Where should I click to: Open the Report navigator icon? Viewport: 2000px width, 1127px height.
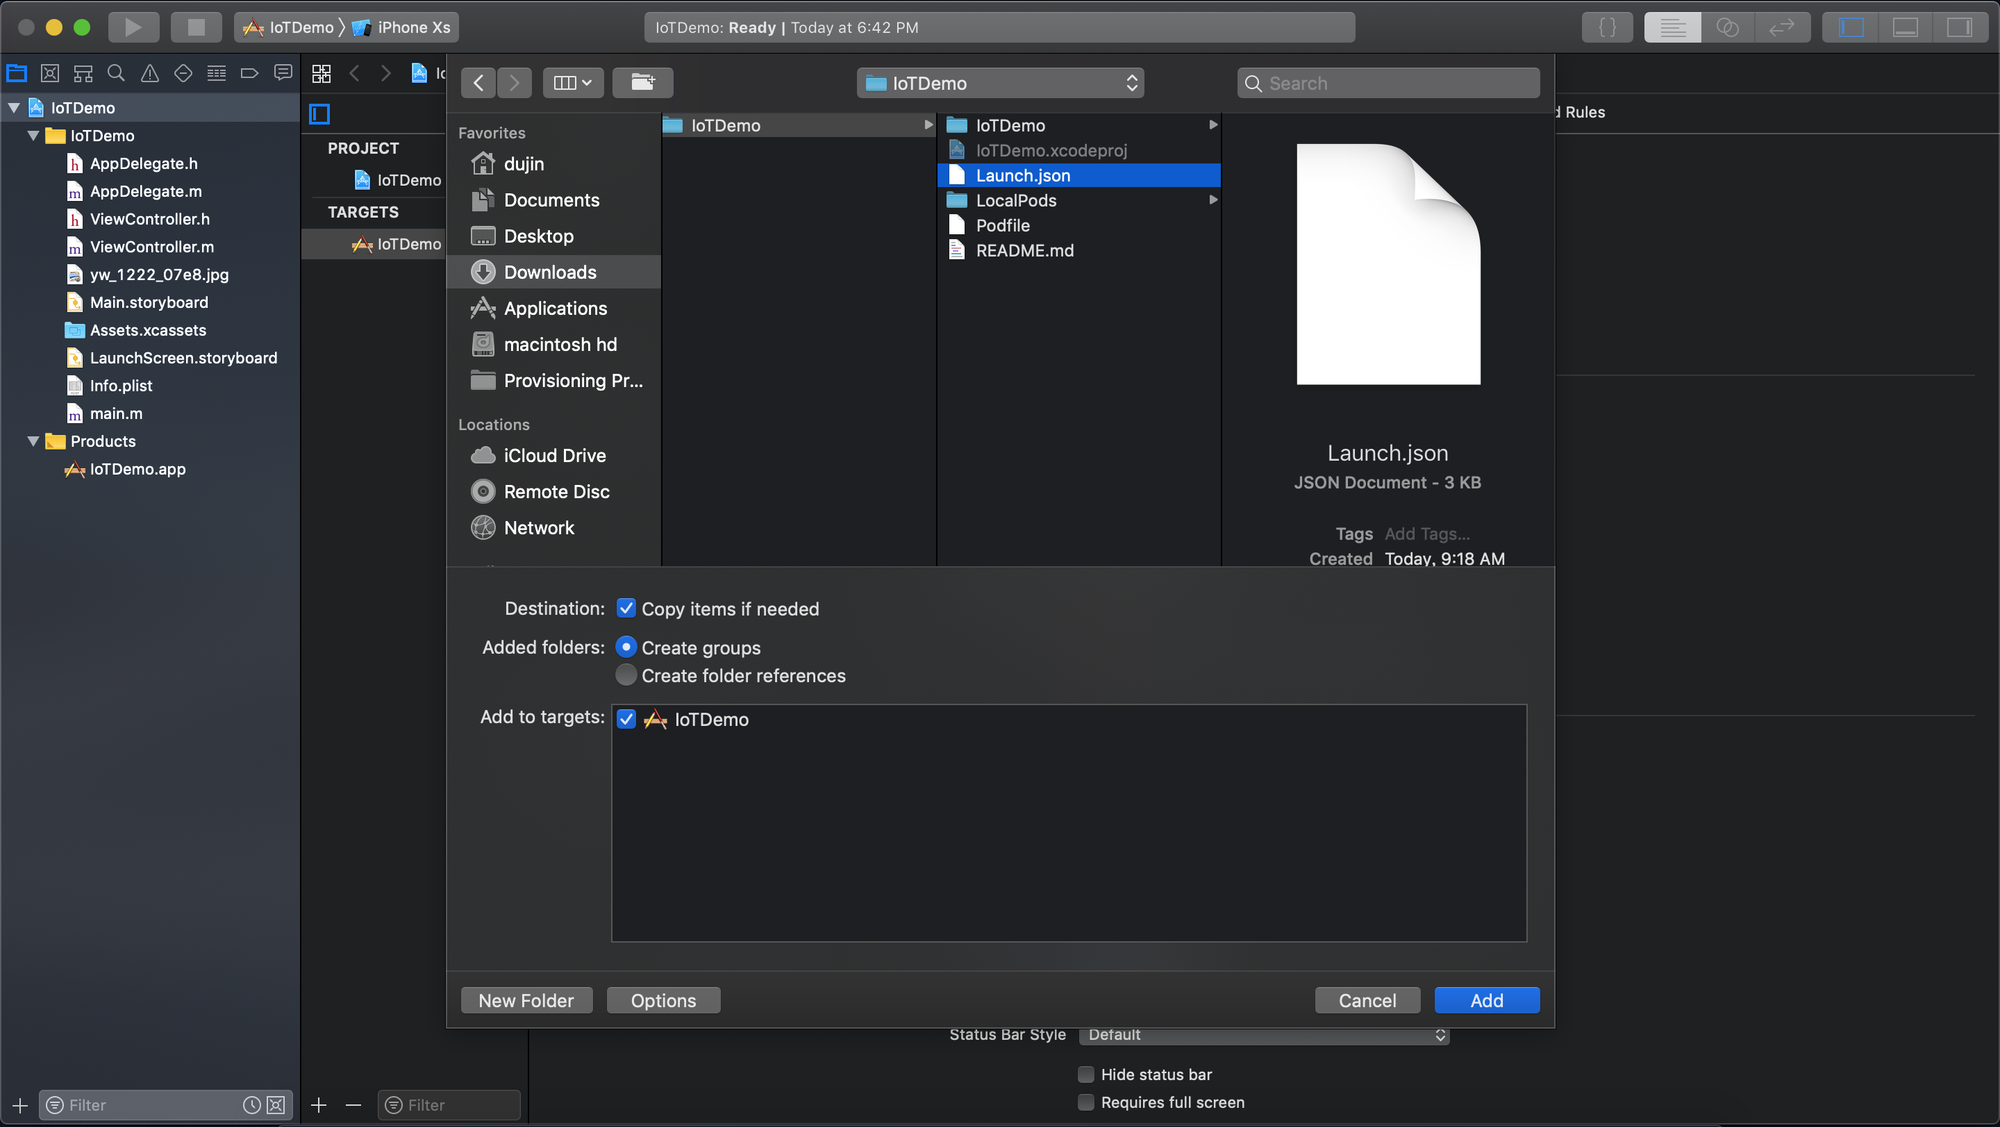[283, 73]
